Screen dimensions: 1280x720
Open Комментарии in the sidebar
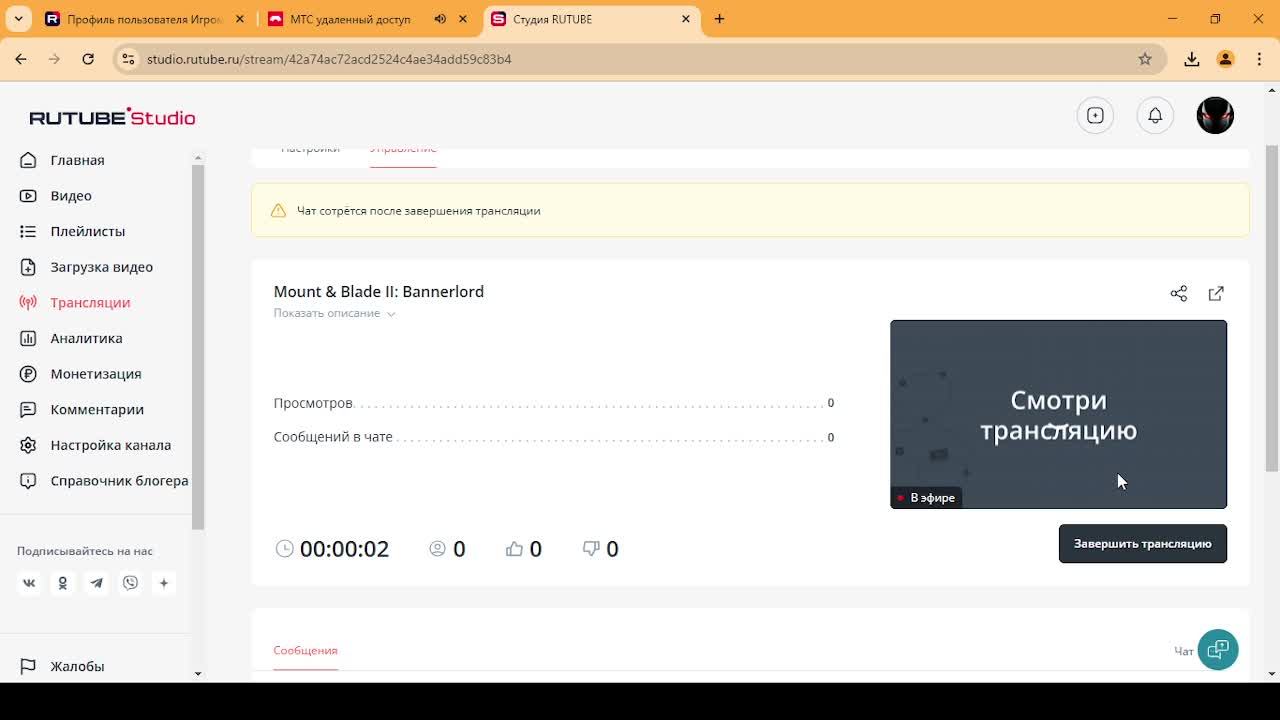click(x=97, y=409)
